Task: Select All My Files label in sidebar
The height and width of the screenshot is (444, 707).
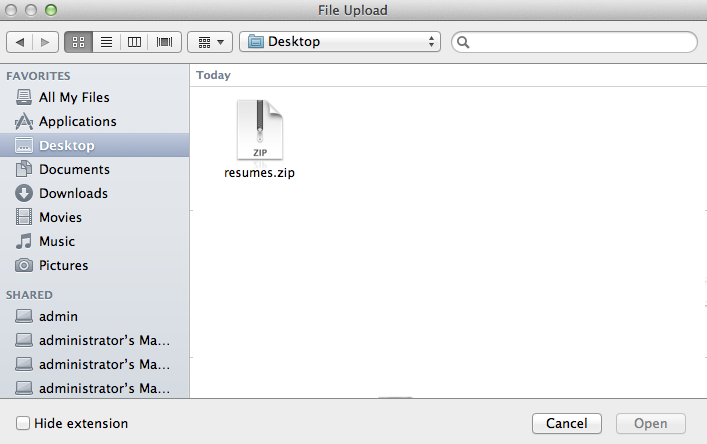Action: [74, 97]
